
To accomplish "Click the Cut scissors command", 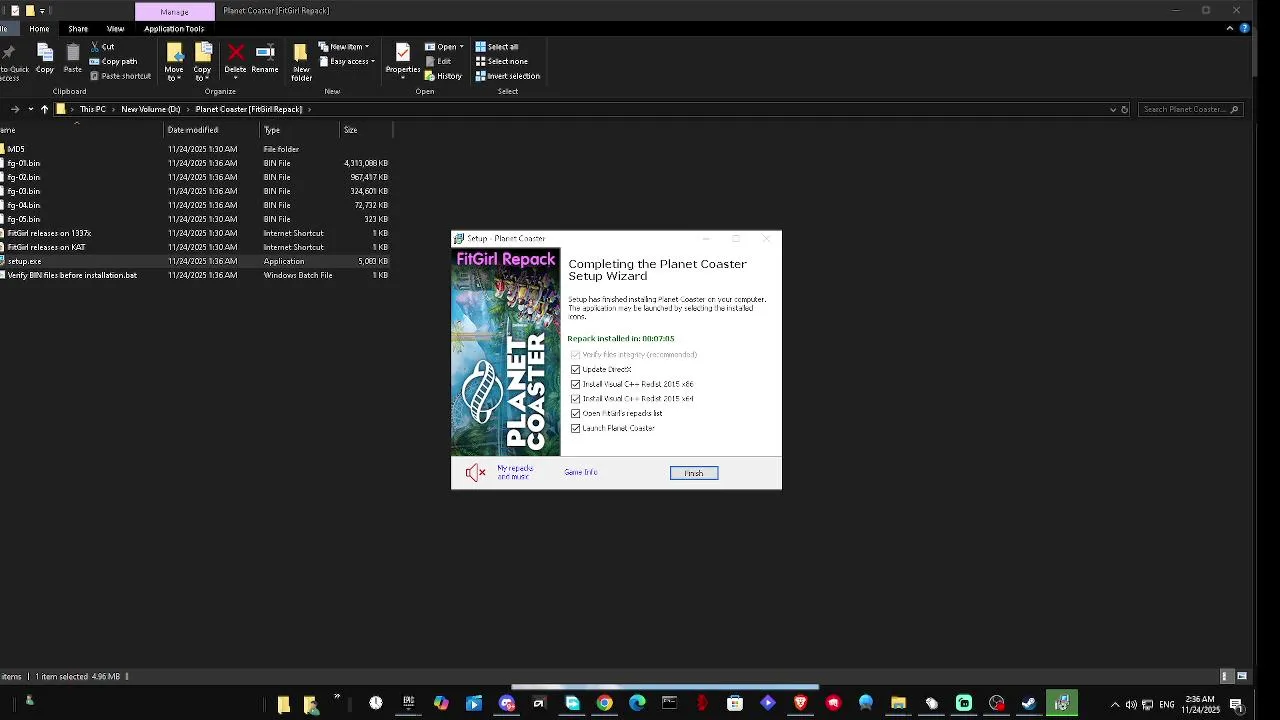I will point(102,47).
